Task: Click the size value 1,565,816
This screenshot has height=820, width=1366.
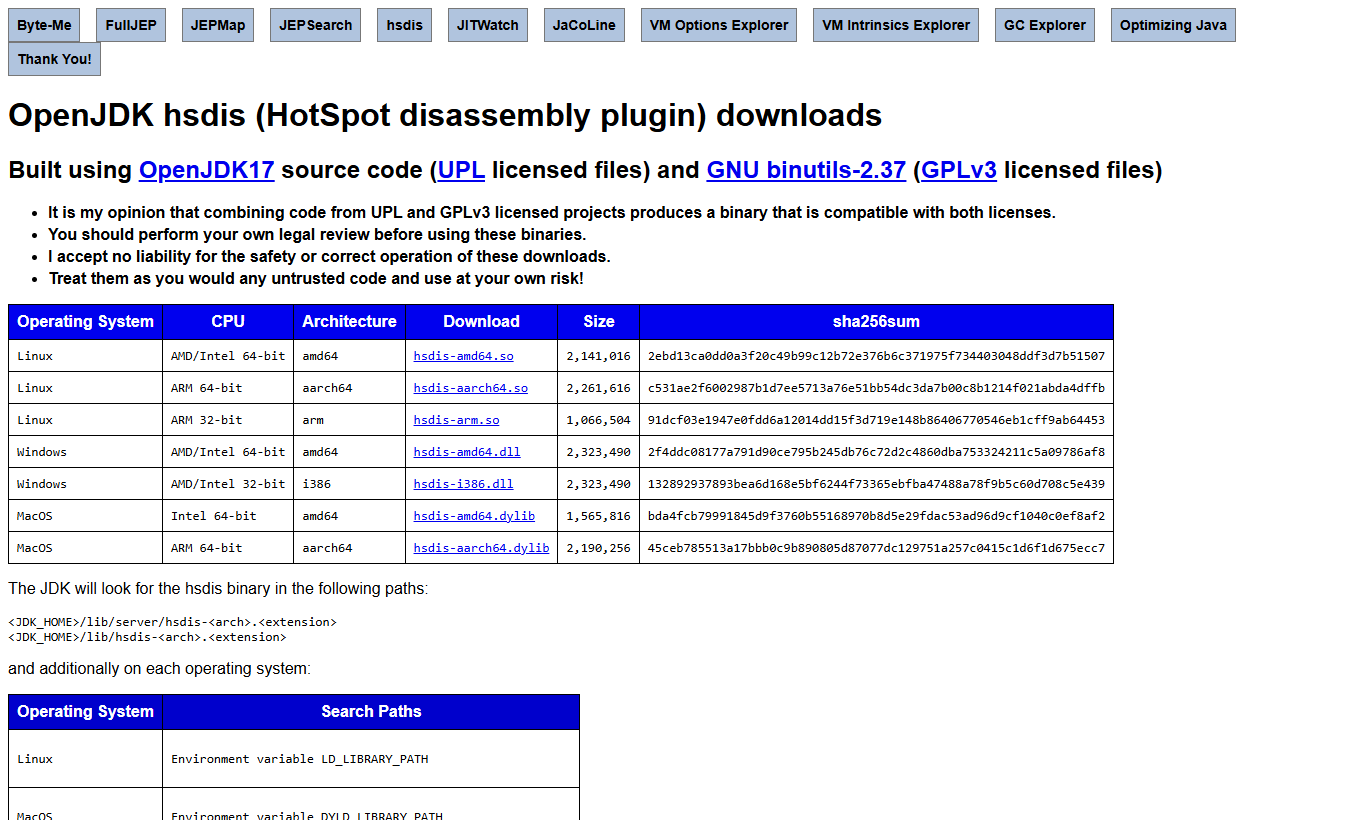Action: (x=598, y=516)
